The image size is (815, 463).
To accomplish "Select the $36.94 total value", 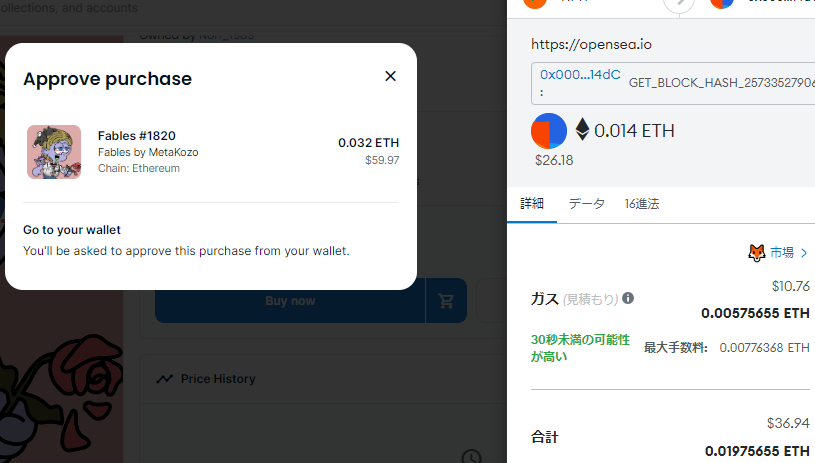I will coord(788,424).
